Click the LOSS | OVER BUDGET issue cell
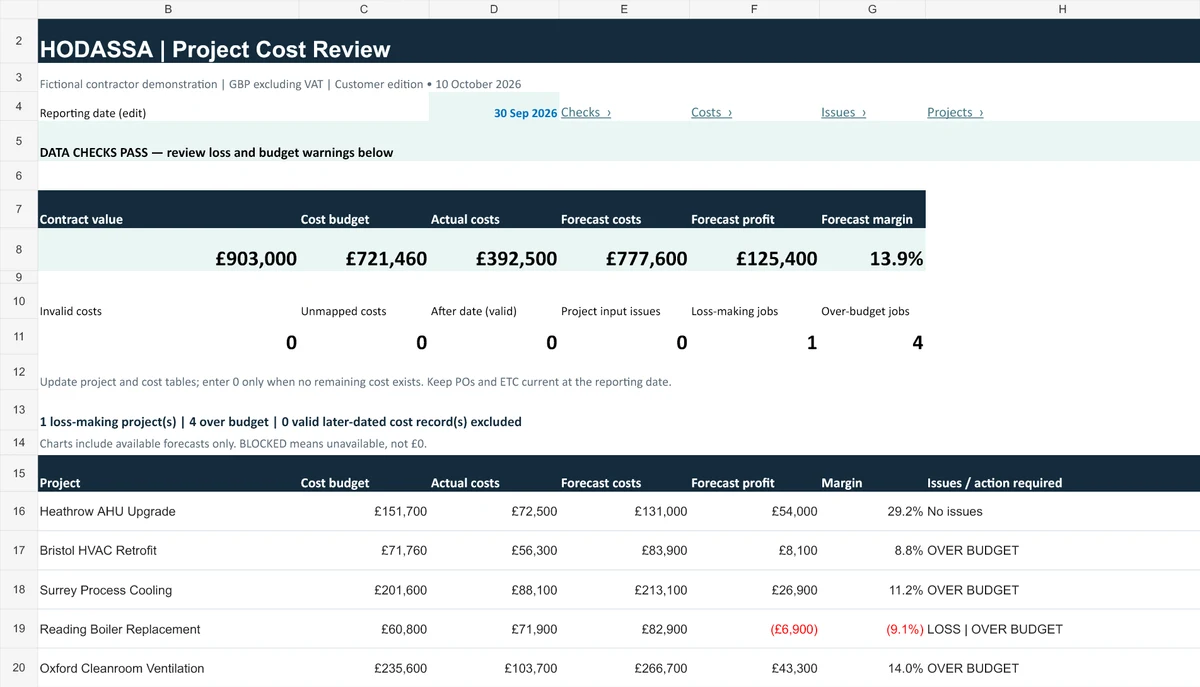The image size is (1200, 687). coord(995,629)
